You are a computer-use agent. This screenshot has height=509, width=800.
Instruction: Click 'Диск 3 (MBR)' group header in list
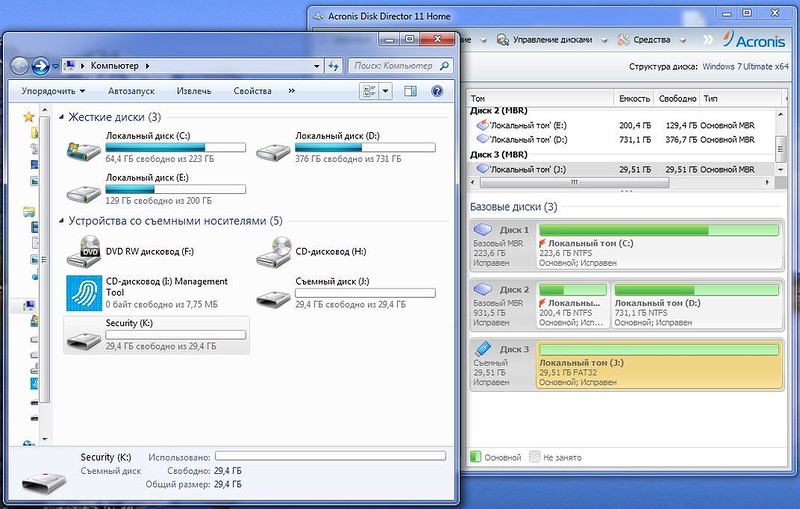498,155
